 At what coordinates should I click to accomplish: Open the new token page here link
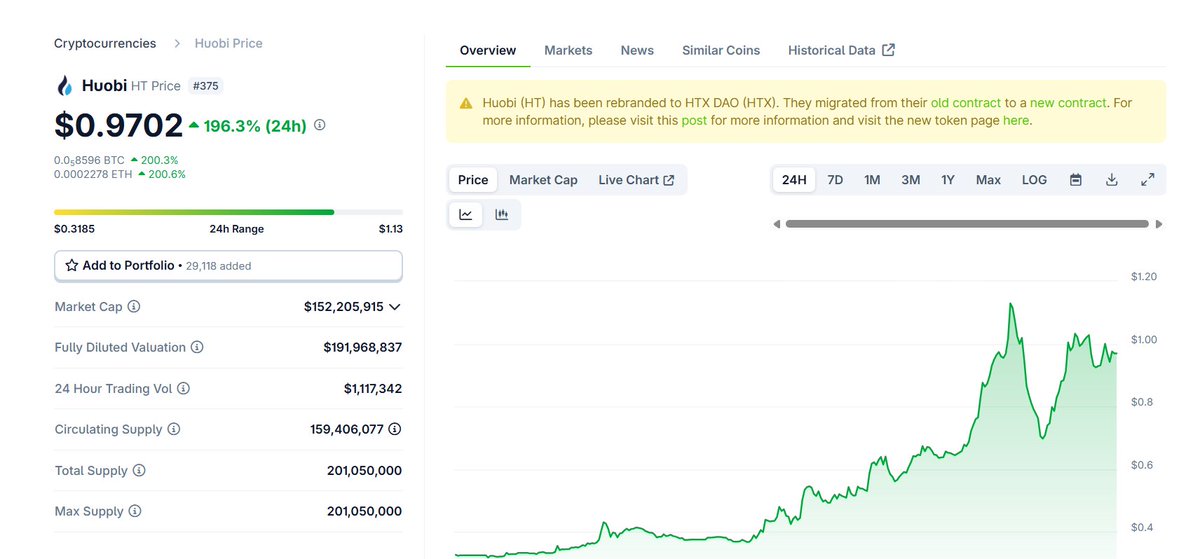pyautogui.click(x=1015, y=120)
